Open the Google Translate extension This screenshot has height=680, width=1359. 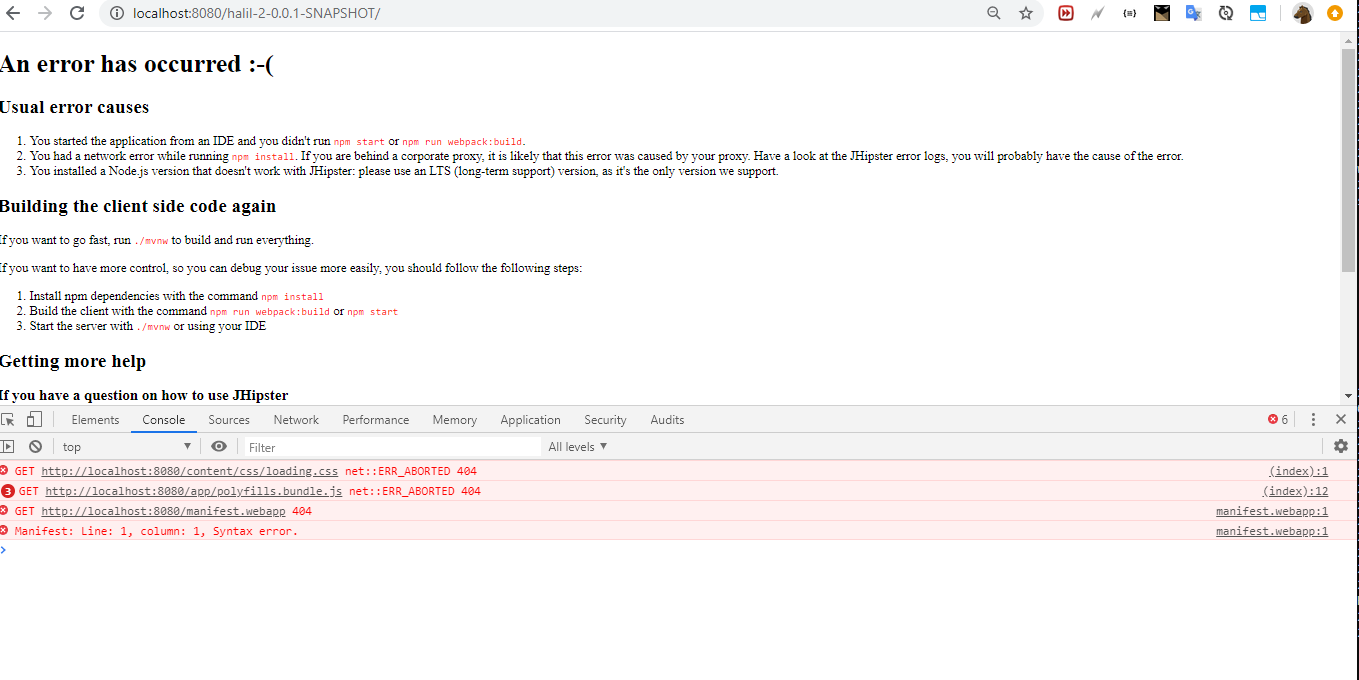coord(1193,13)
